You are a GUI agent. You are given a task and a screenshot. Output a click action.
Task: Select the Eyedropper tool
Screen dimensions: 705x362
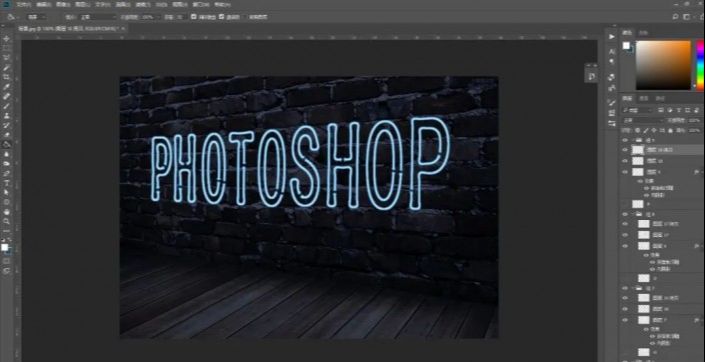[6, 86]
